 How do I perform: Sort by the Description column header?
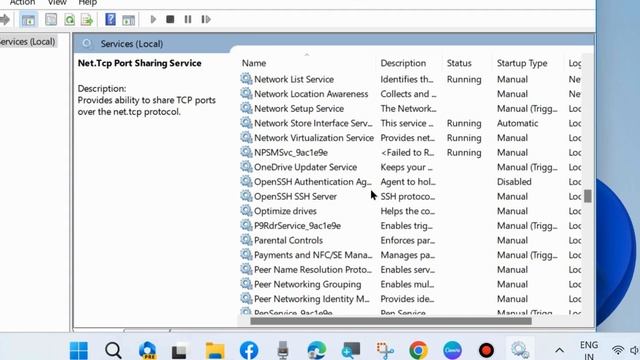(x=403, y=63)
